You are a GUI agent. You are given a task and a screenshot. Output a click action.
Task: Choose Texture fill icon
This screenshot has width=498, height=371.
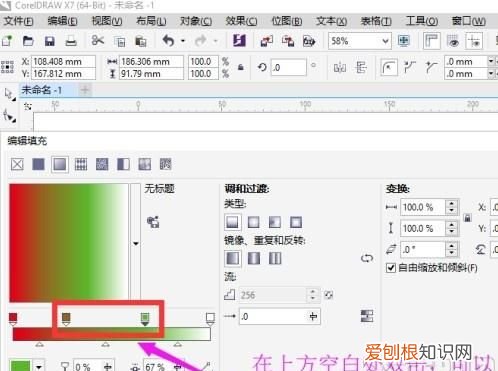(144, 164)
